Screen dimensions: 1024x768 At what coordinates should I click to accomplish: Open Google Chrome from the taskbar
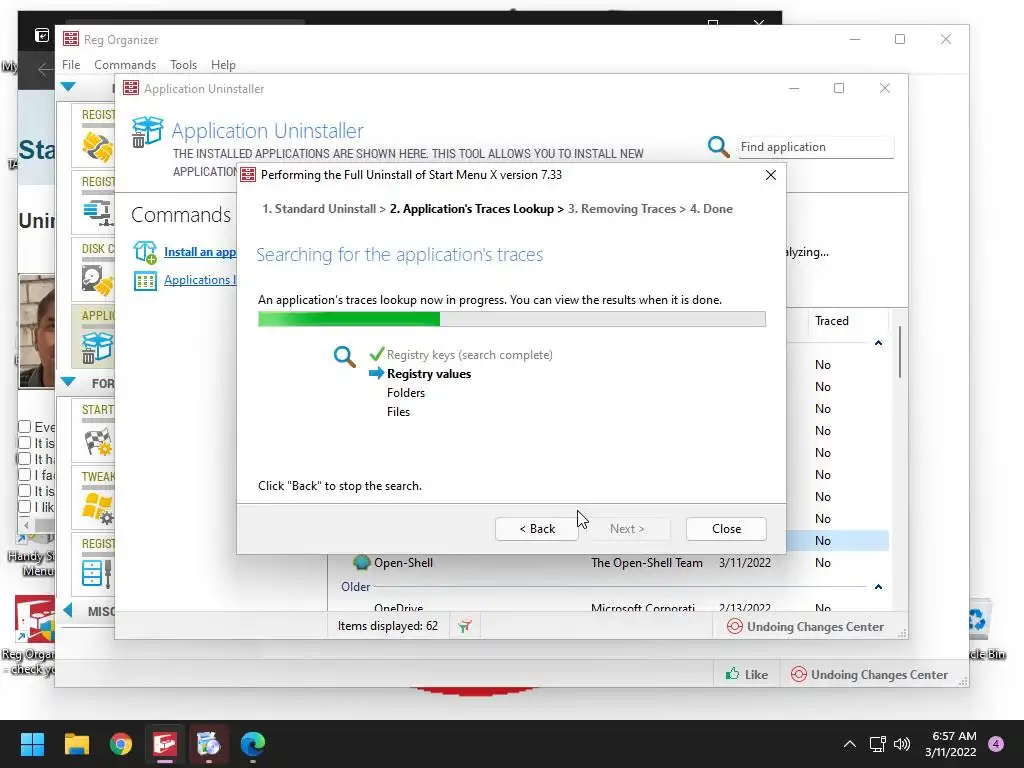[x=121, y=744]
